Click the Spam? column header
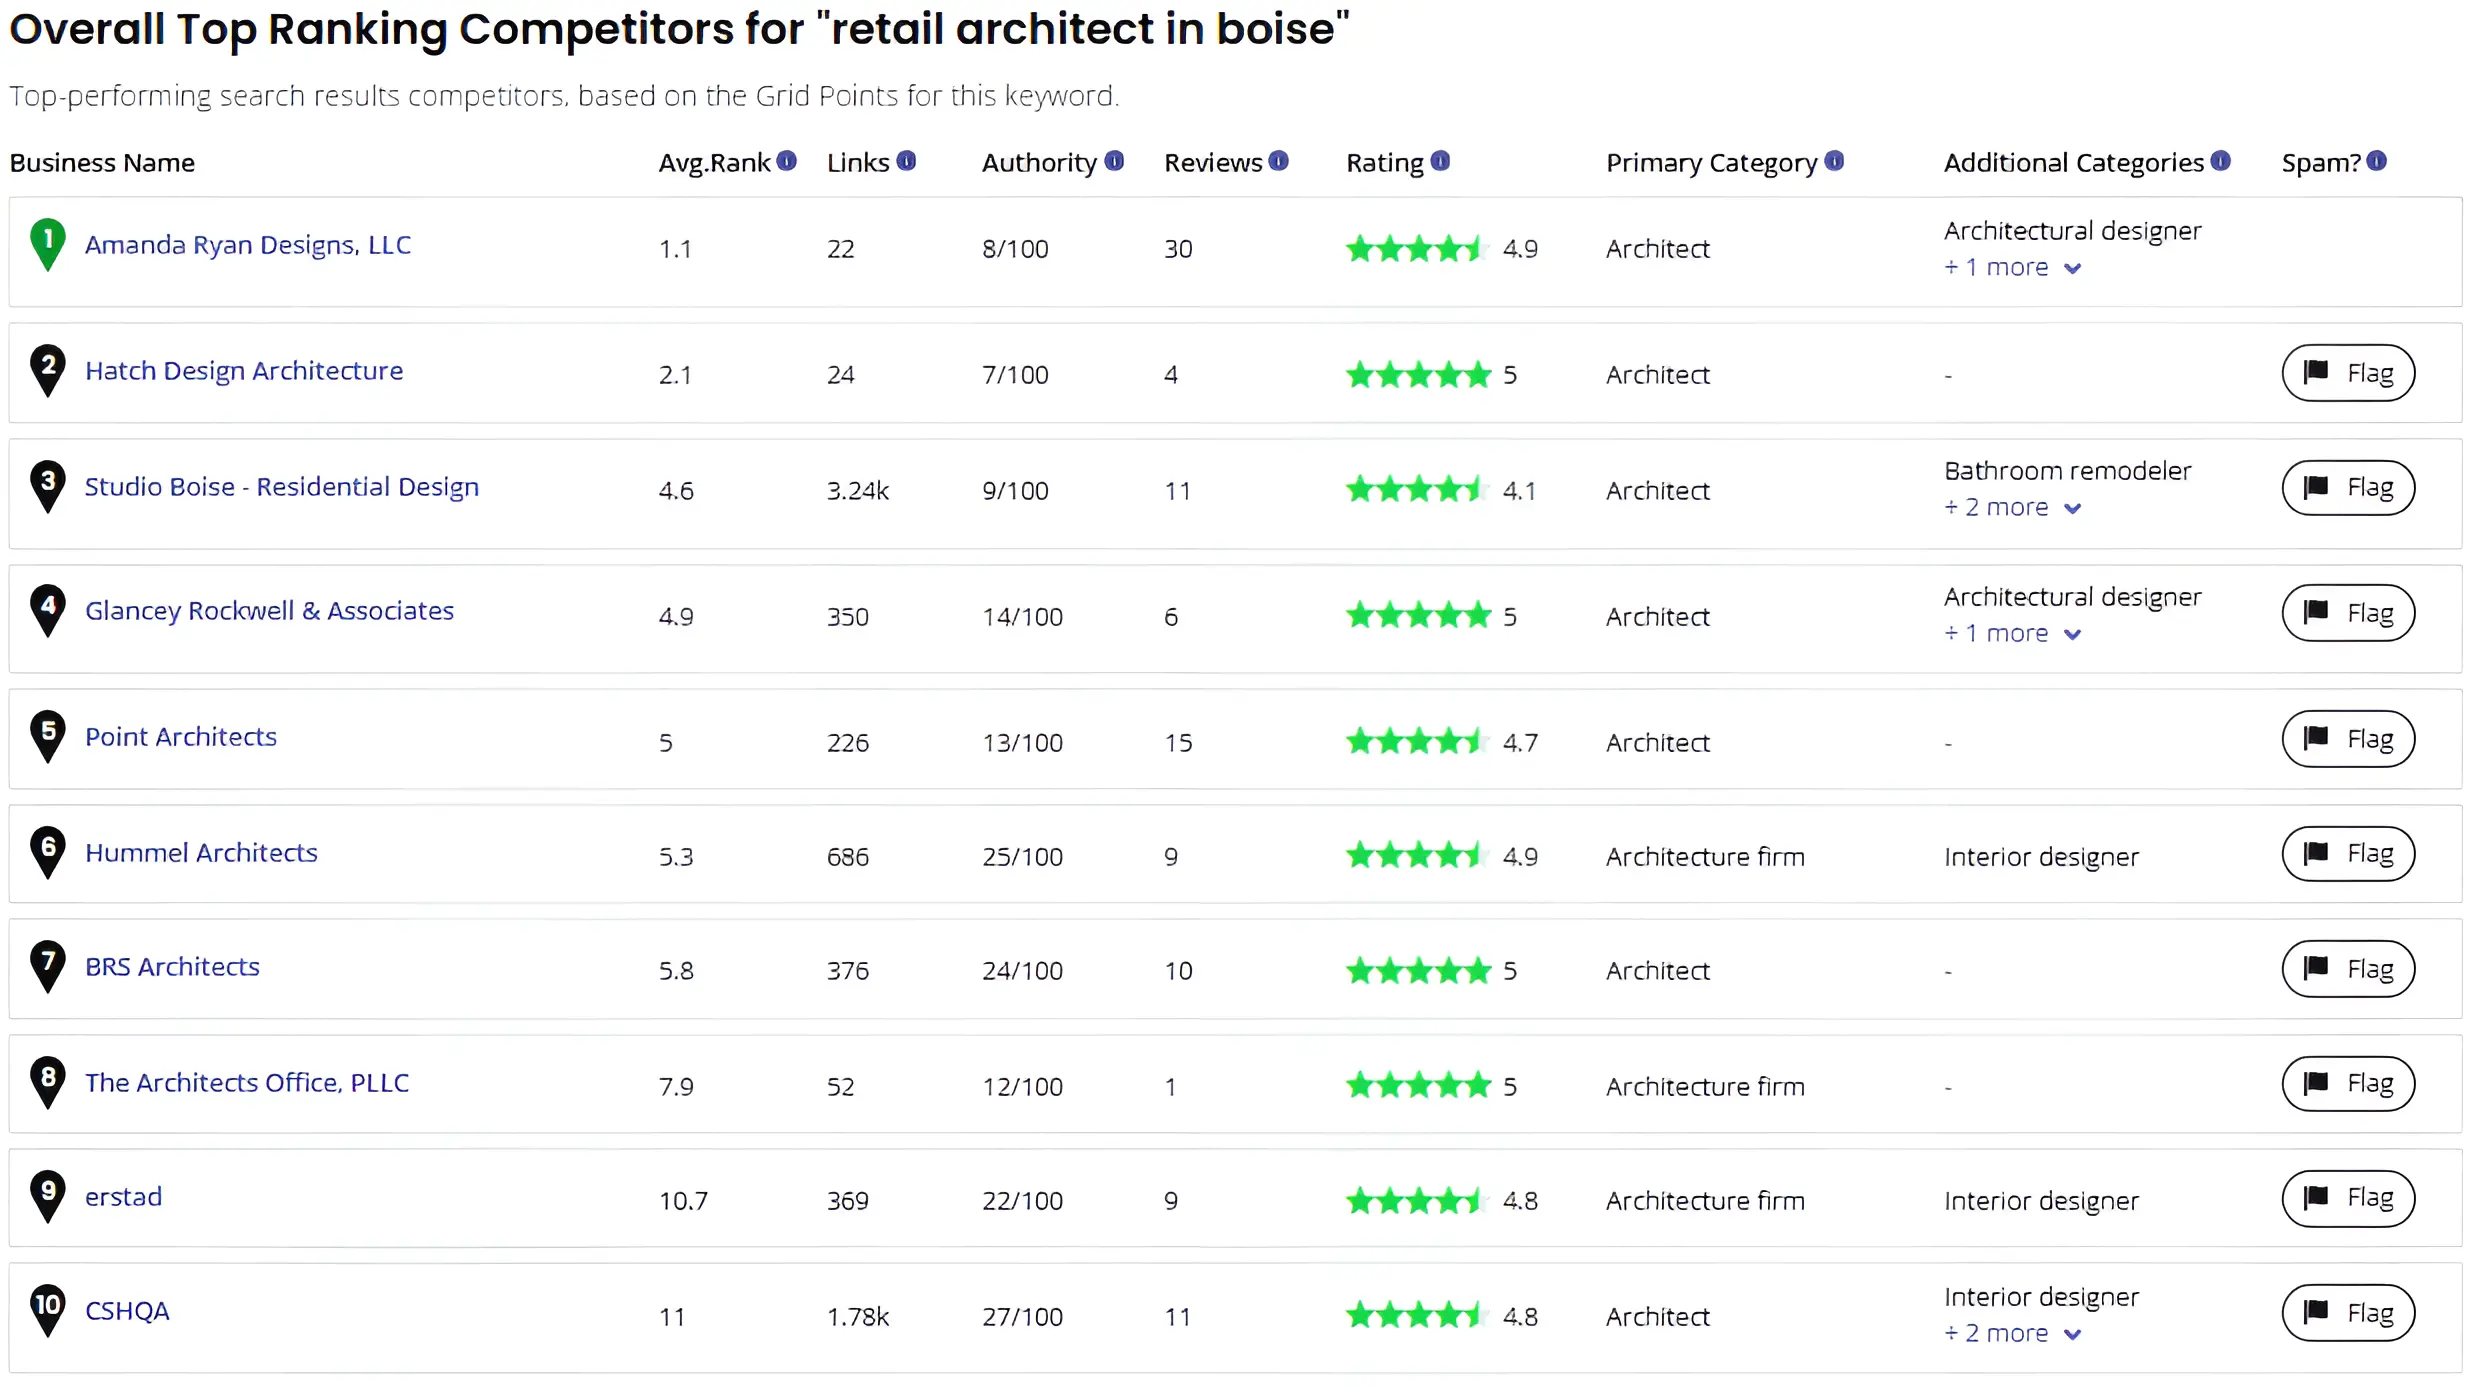The width and height of the screenshot is (2472, 1386). 2320,163
